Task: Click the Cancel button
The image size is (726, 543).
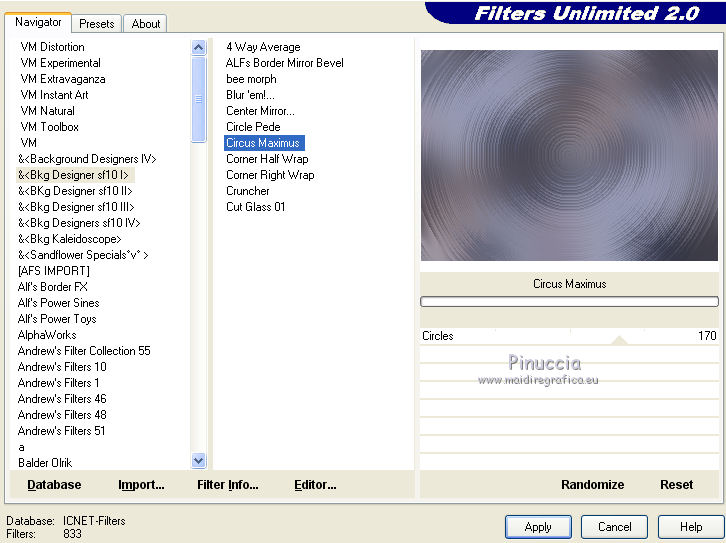Action: tap(614, 527)
